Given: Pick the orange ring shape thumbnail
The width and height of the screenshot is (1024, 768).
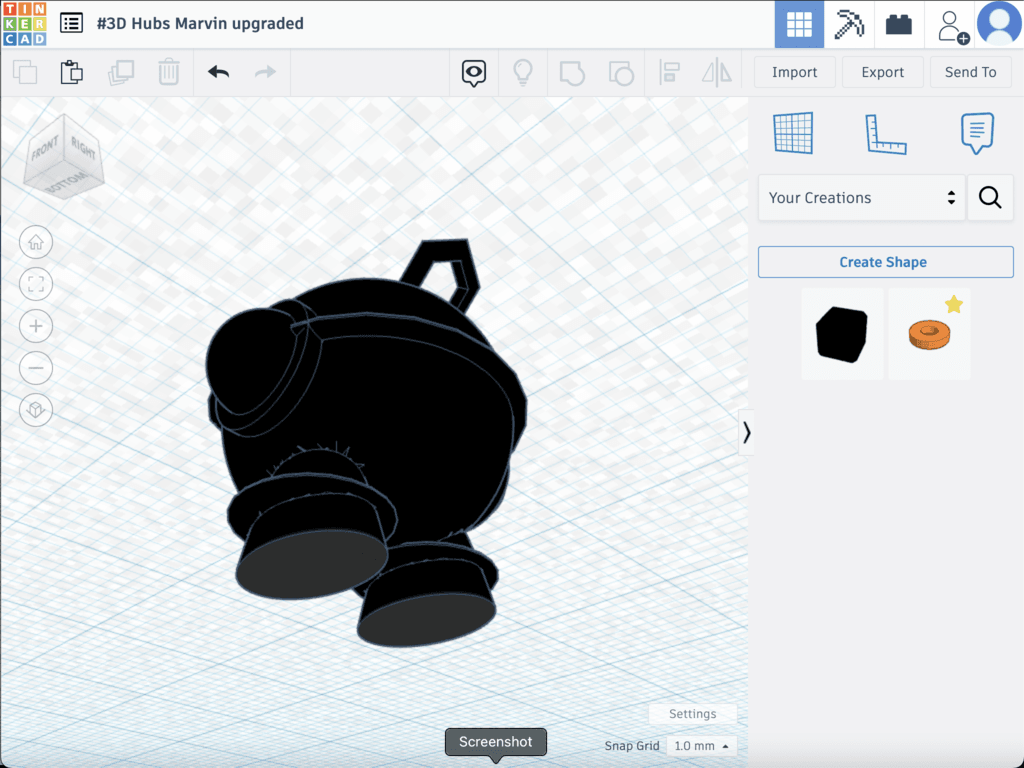Looking at the screenshot, I should [x=929, y=334].
